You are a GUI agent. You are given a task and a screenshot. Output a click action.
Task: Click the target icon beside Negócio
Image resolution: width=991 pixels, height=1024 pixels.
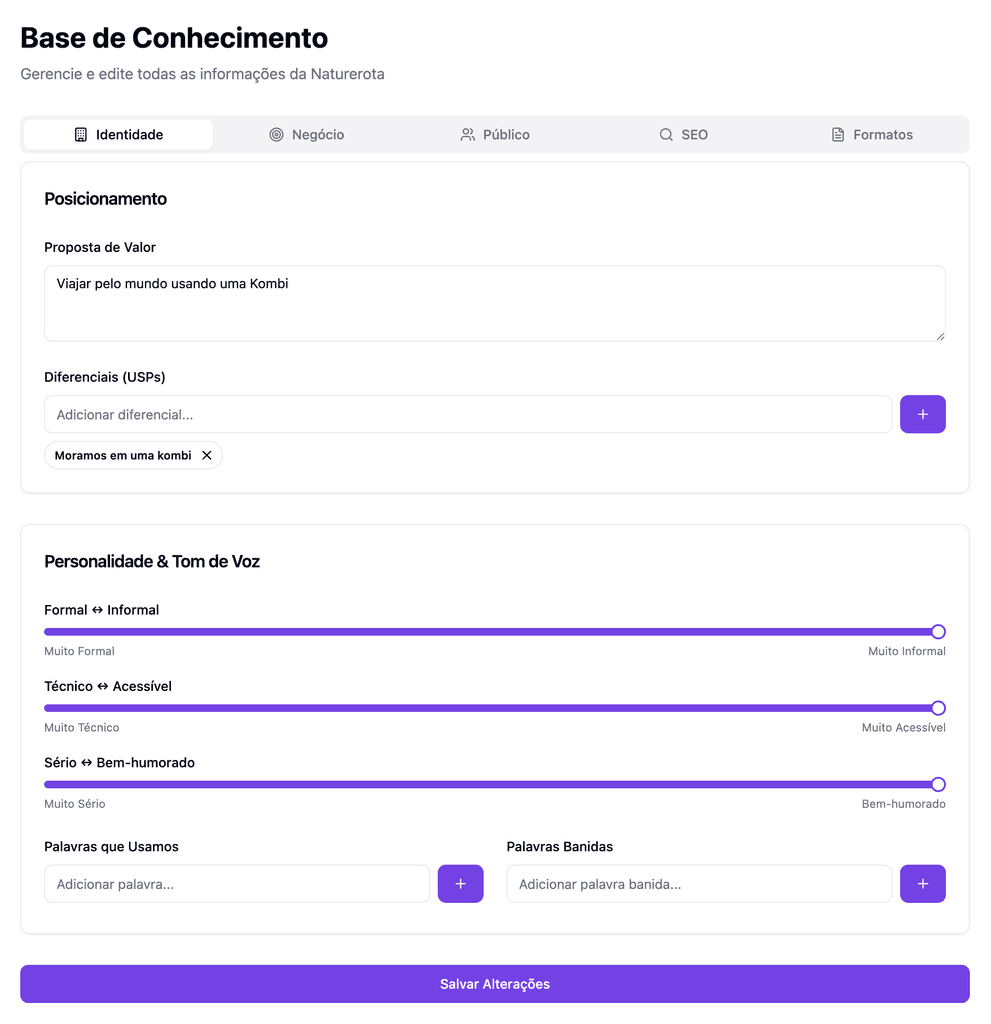277,135
